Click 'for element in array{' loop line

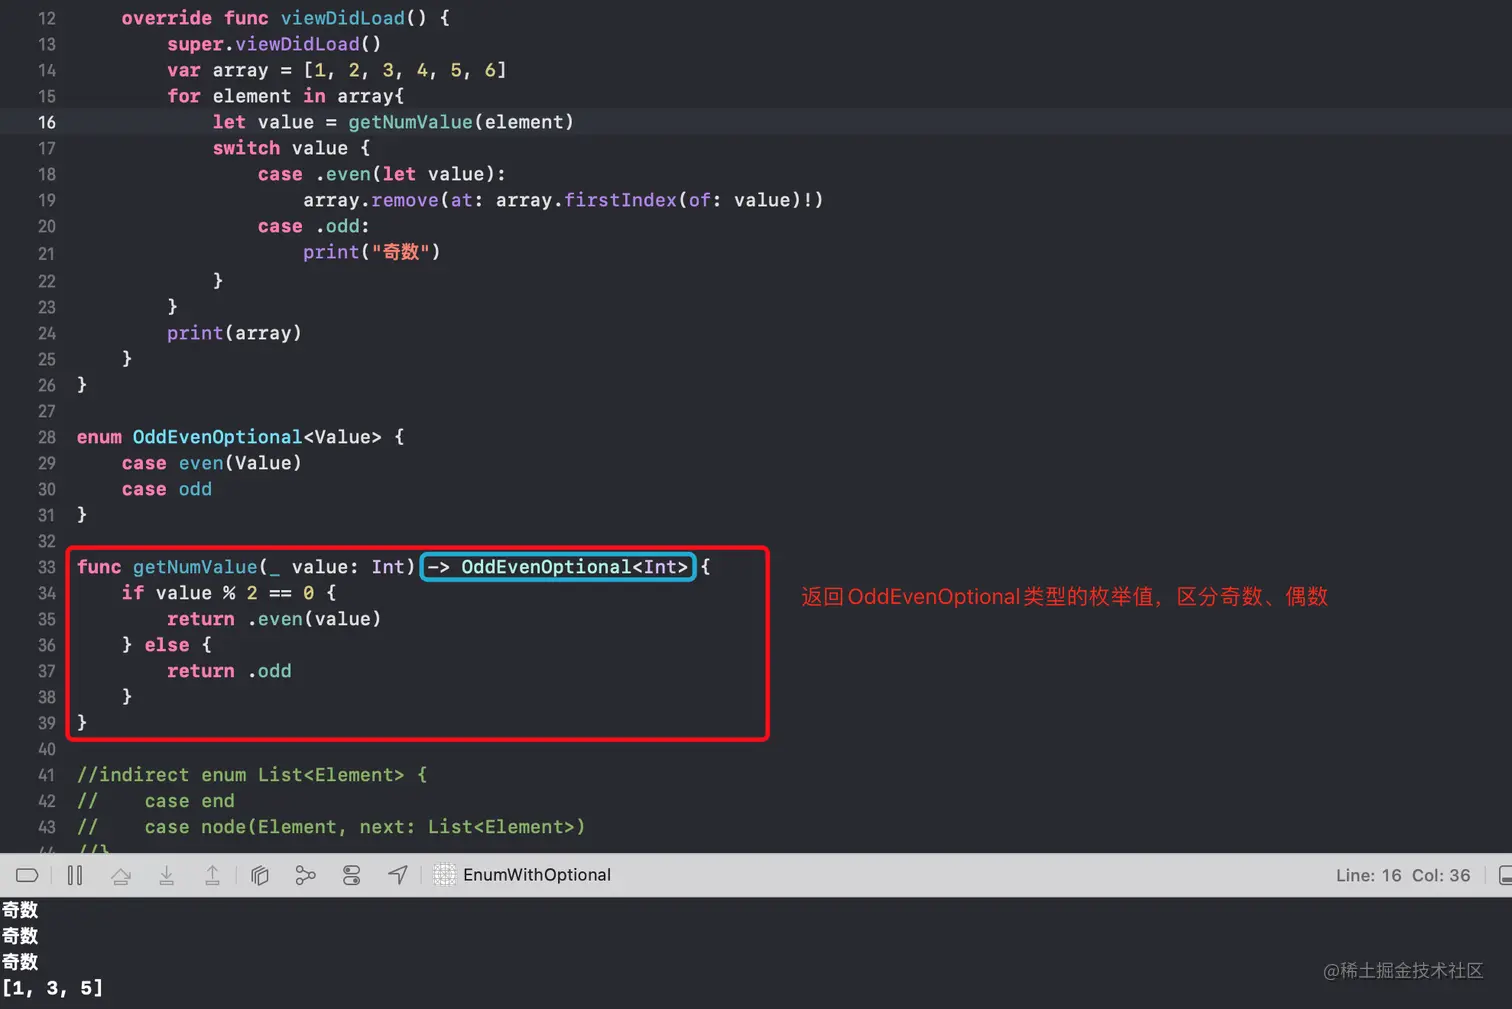pos(286,96)
